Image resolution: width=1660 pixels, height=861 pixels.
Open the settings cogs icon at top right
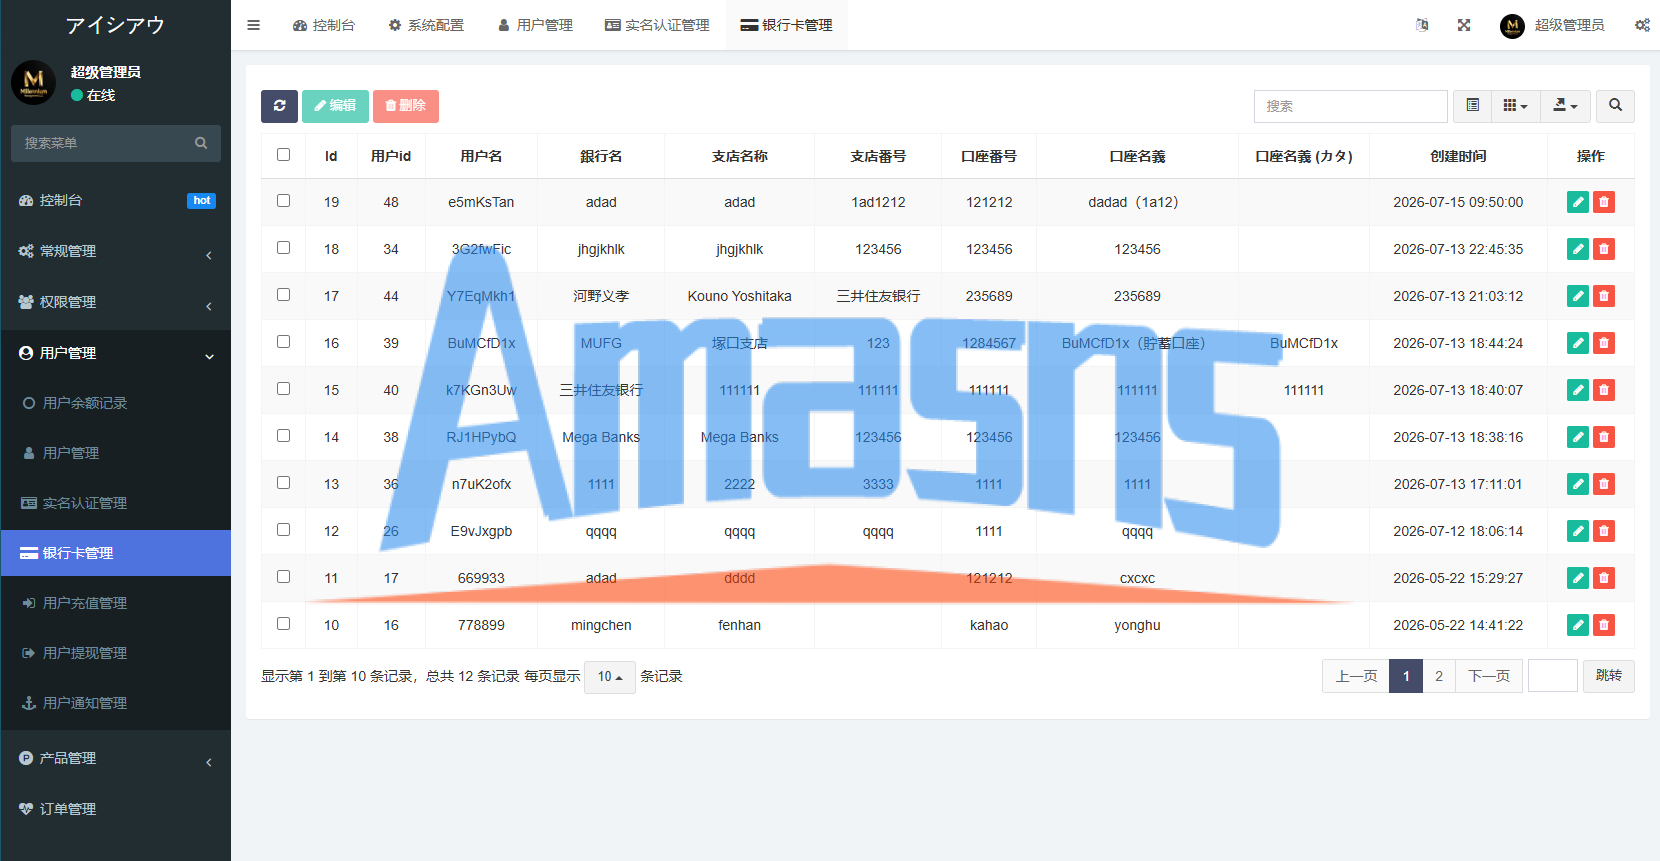[x=1642, y=25]
